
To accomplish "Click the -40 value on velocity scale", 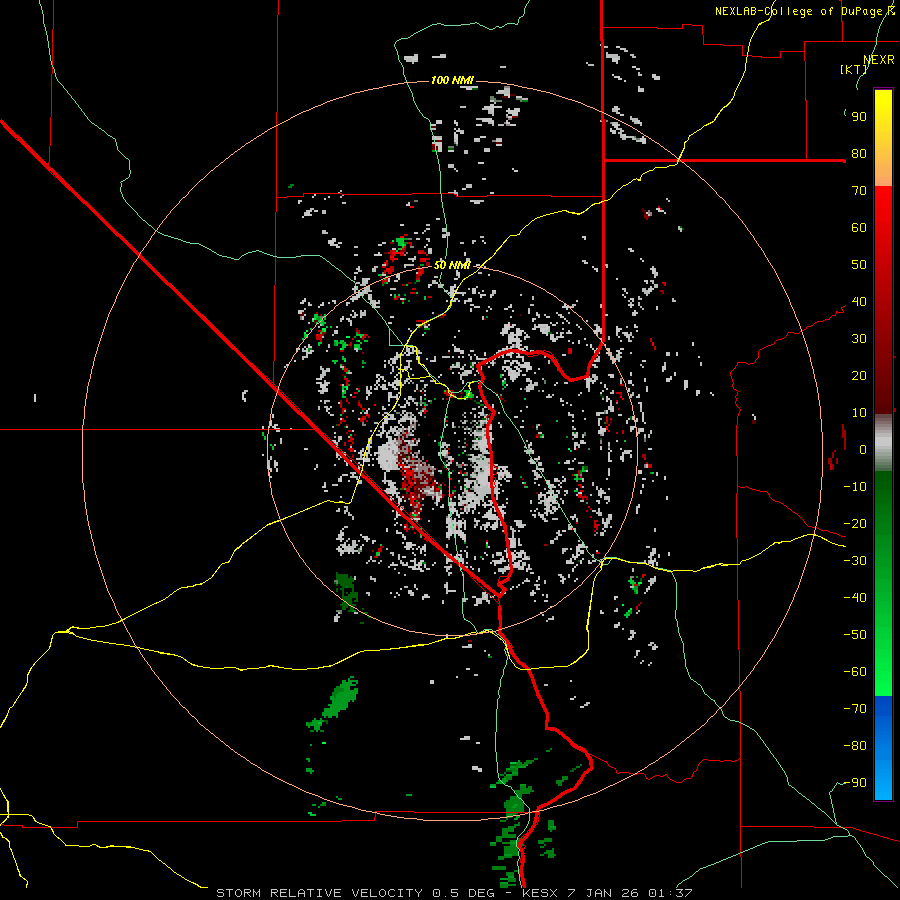I will pos(855,598).
